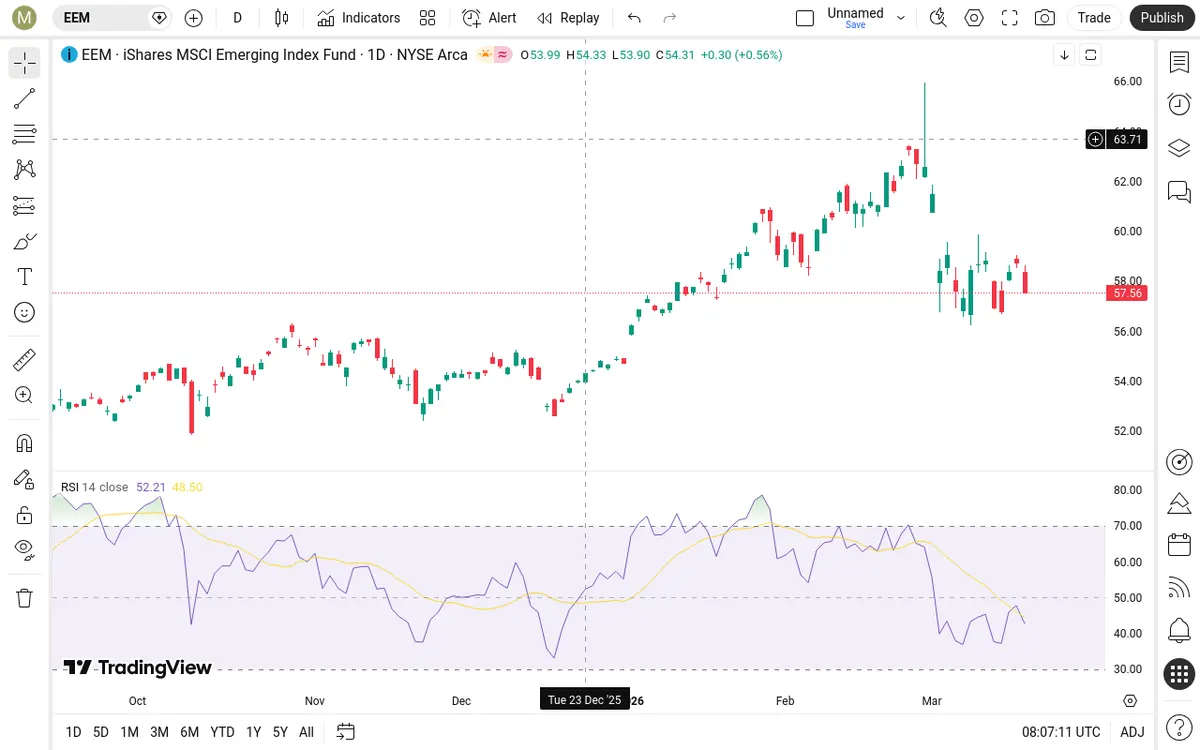Select the 6M time range
The height and width of the screenshot is (750, 1200).
190,732
